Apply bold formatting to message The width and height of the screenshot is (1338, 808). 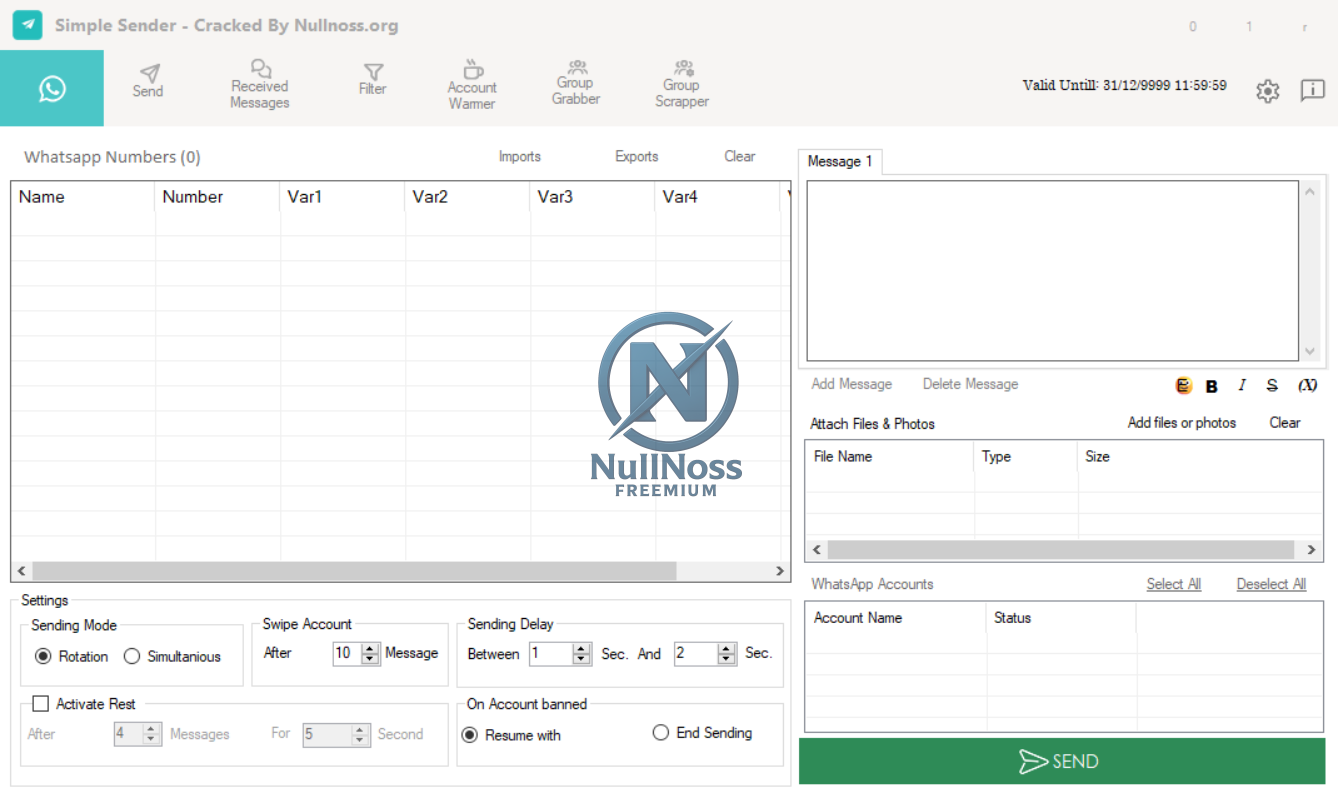click(x=1212, y=386)
